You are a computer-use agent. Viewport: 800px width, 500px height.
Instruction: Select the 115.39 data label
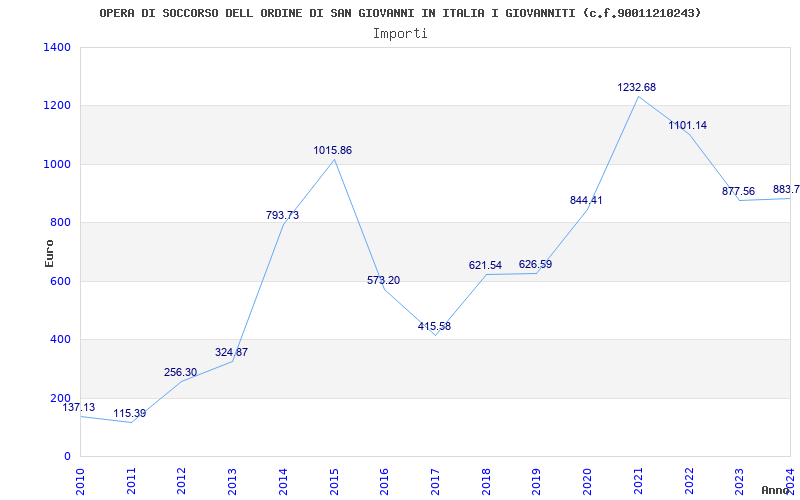click(130, 413)
